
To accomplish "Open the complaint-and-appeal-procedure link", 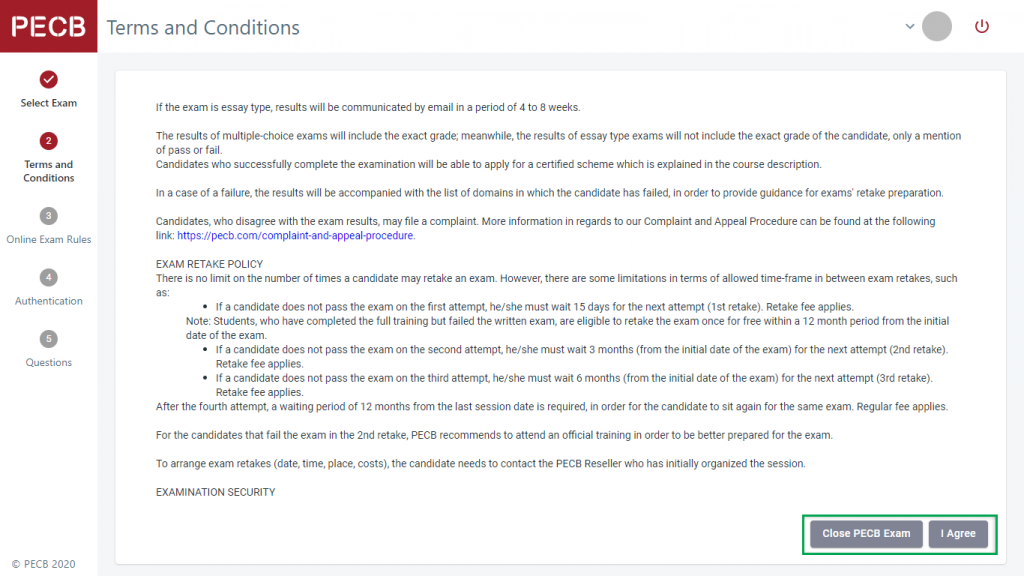I will [296, 236].
